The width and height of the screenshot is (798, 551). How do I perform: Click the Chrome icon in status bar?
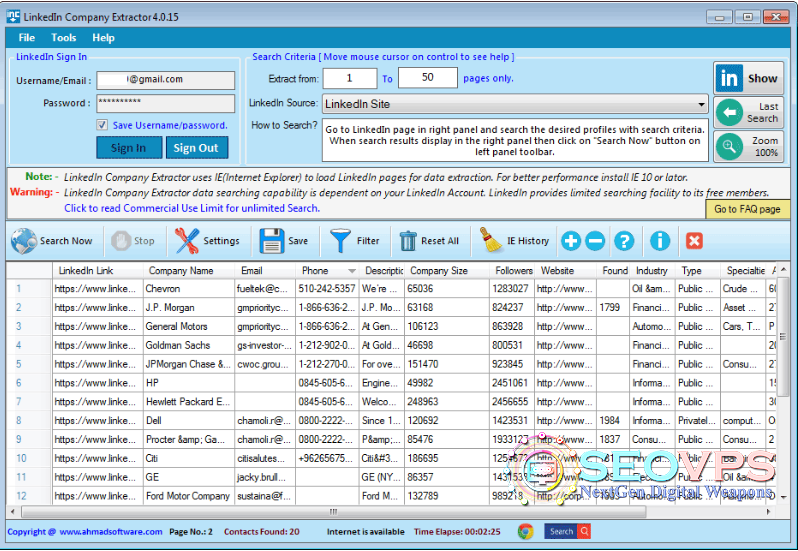(x=526, y=532)
